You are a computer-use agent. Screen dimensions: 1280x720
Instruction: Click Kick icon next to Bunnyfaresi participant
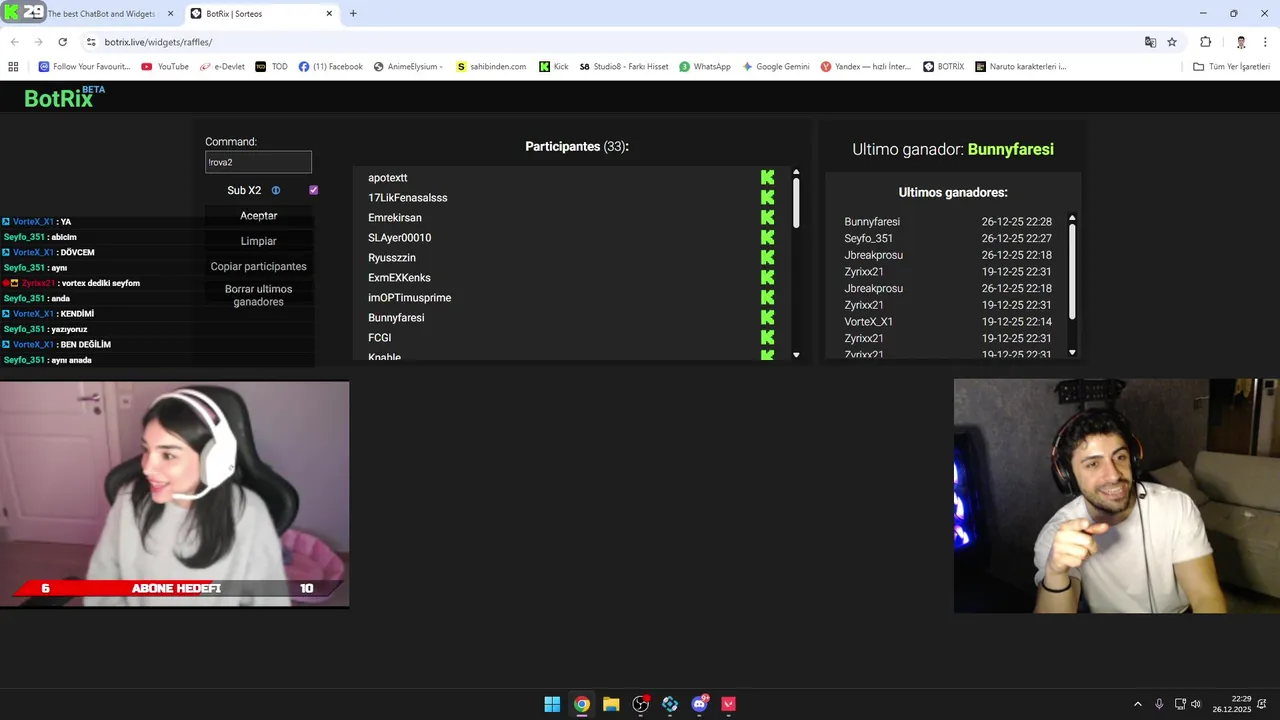[767, 317]
